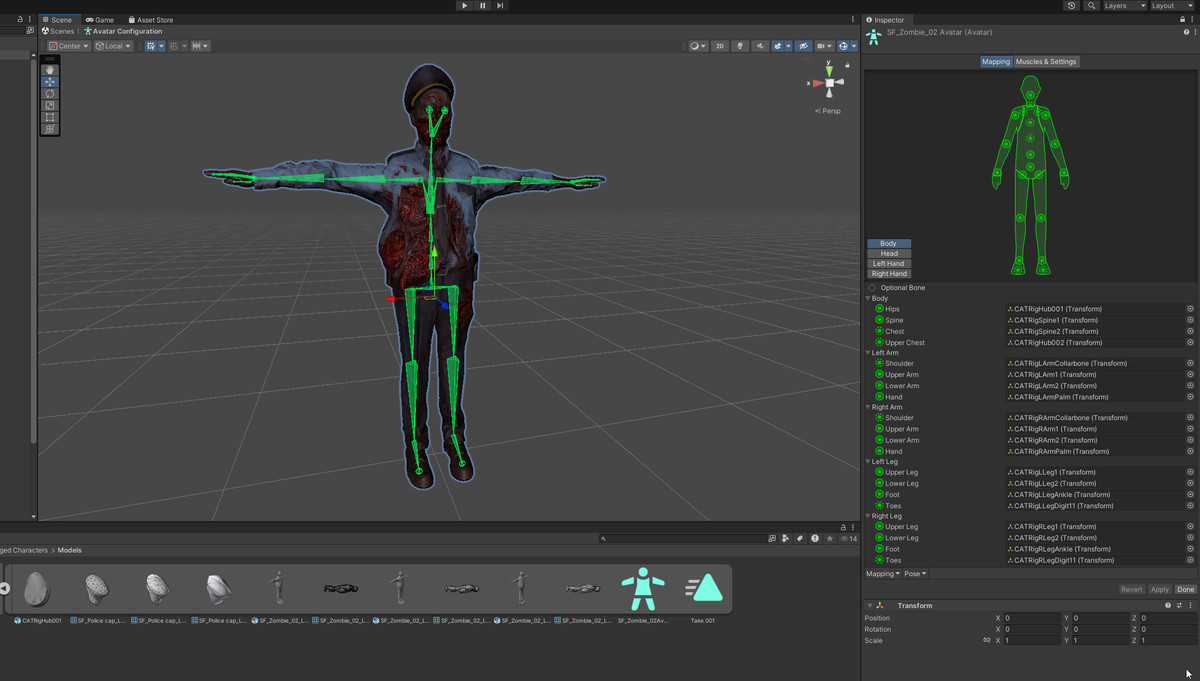This screenshot has height=681, width=1200.
Task: Click the Revert button
Action: point(1131,590)
